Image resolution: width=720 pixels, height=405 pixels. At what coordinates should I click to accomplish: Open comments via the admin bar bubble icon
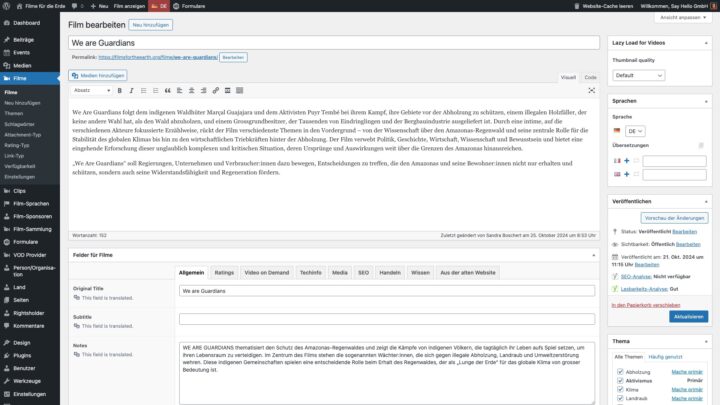[x=75, y=5]
